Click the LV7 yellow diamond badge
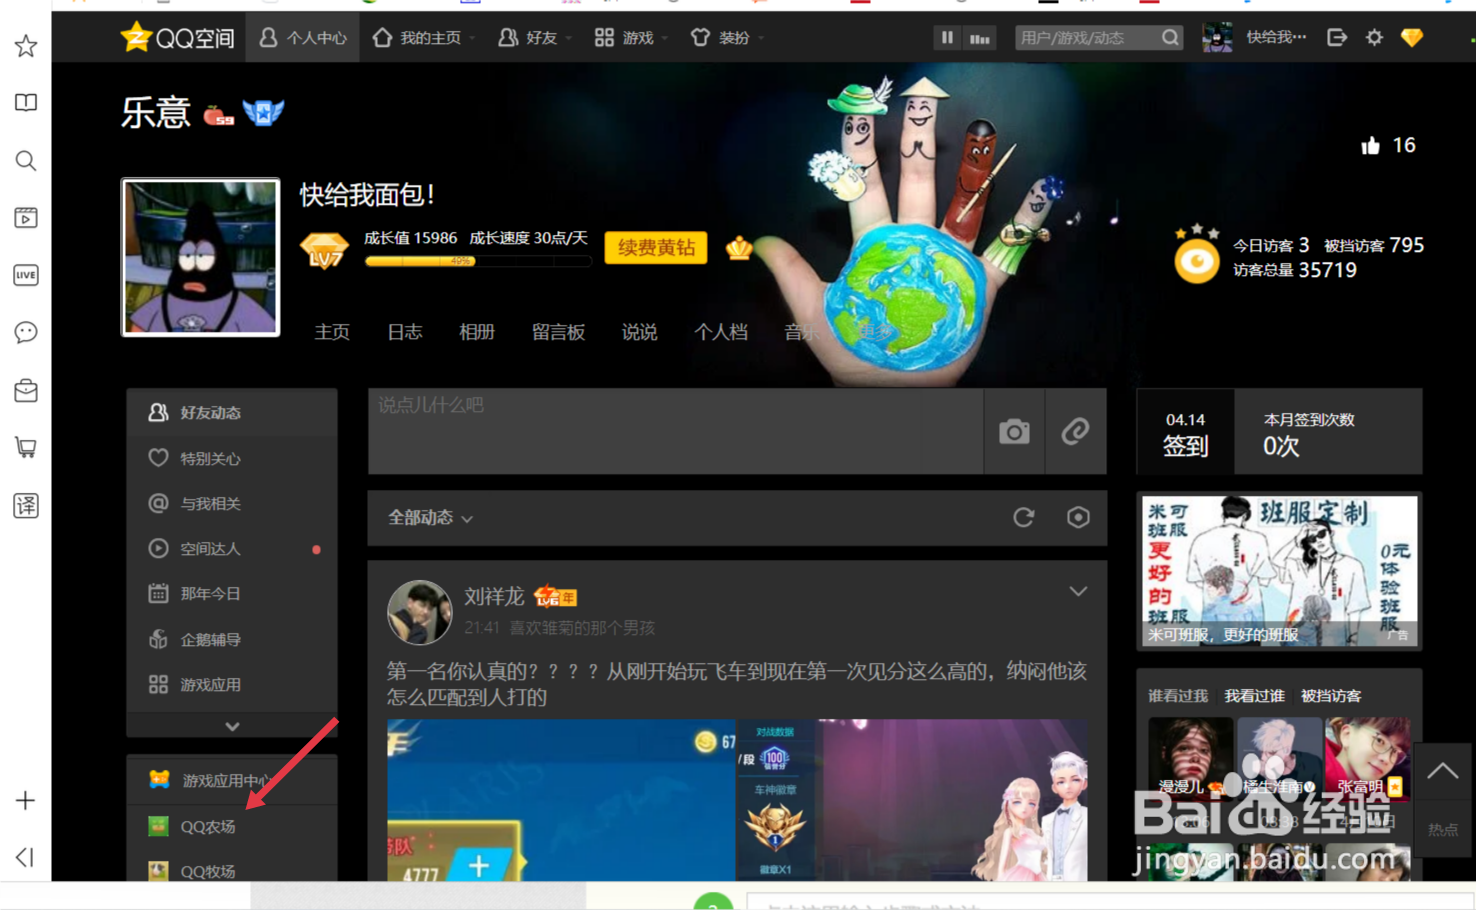This screenshot has width=1476, height=910. point(324,249)
